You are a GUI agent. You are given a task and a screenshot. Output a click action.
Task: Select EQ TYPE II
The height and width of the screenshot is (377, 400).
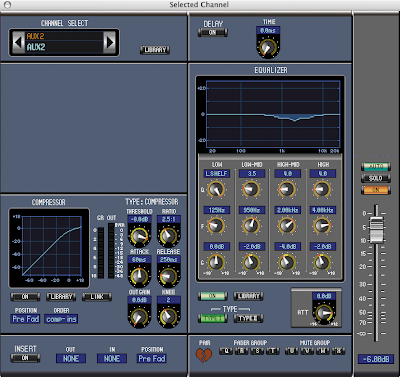click(x=248, y=318)
